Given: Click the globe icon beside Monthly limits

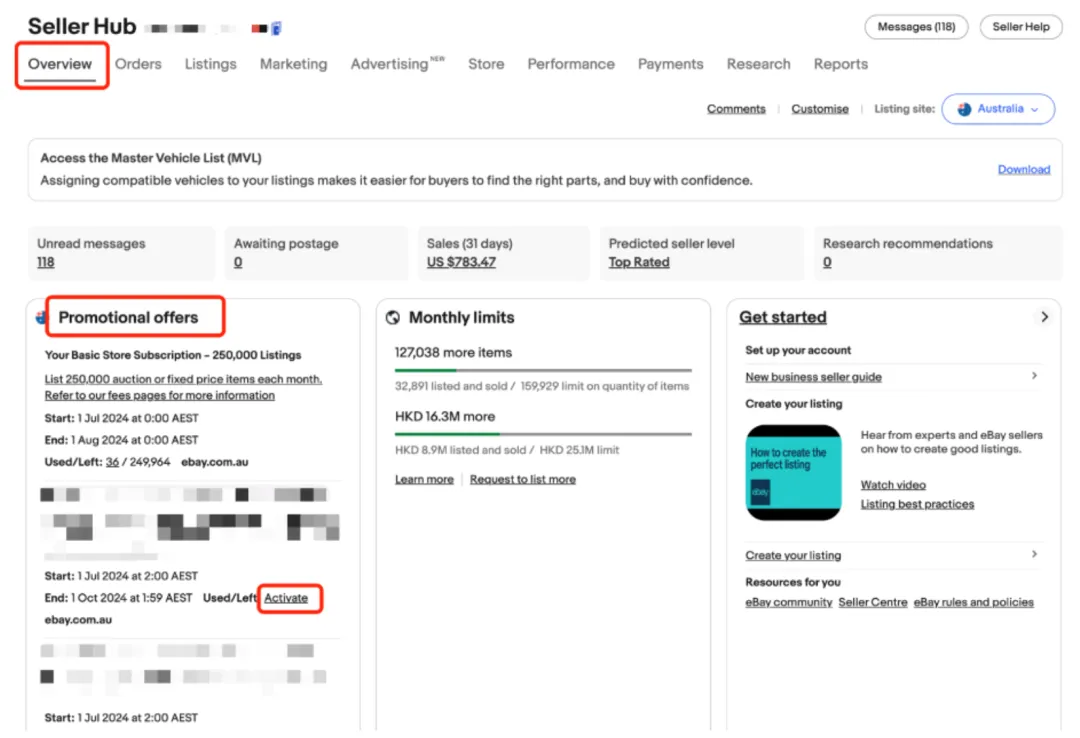Looking at the screenshot, I should click(393, 317).
